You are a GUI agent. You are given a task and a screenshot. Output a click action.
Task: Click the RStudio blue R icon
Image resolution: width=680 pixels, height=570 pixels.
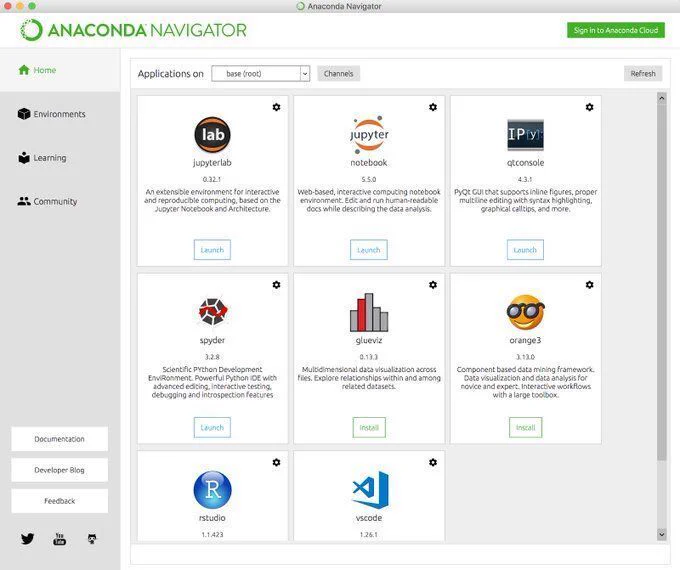tap(212, 490)
